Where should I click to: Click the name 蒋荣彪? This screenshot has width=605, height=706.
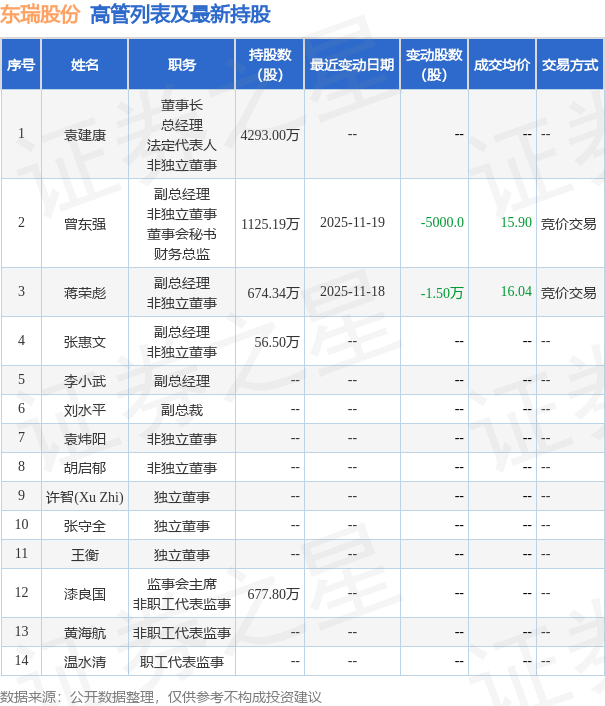[x=85, y=293]
